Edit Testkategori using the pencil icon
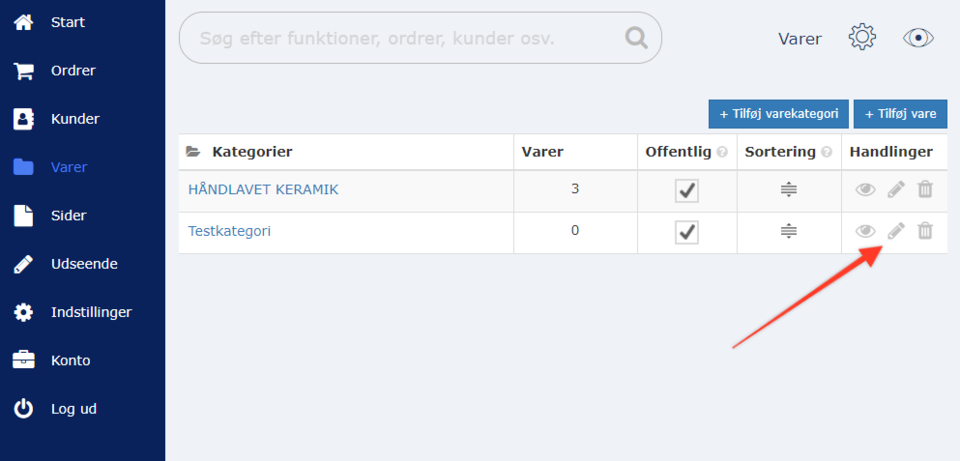960x461 pixels. (x=896, y=231)
